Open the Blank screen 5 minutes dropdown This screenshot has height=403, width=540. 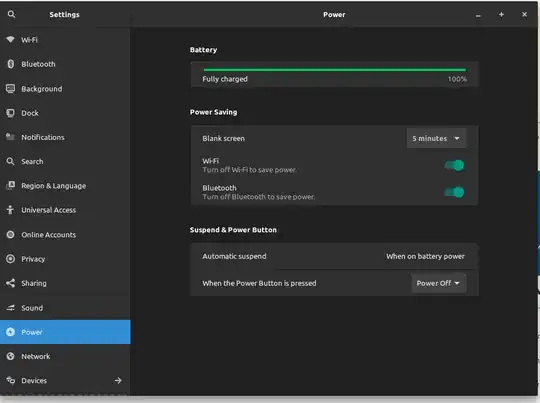coord(436,138)
